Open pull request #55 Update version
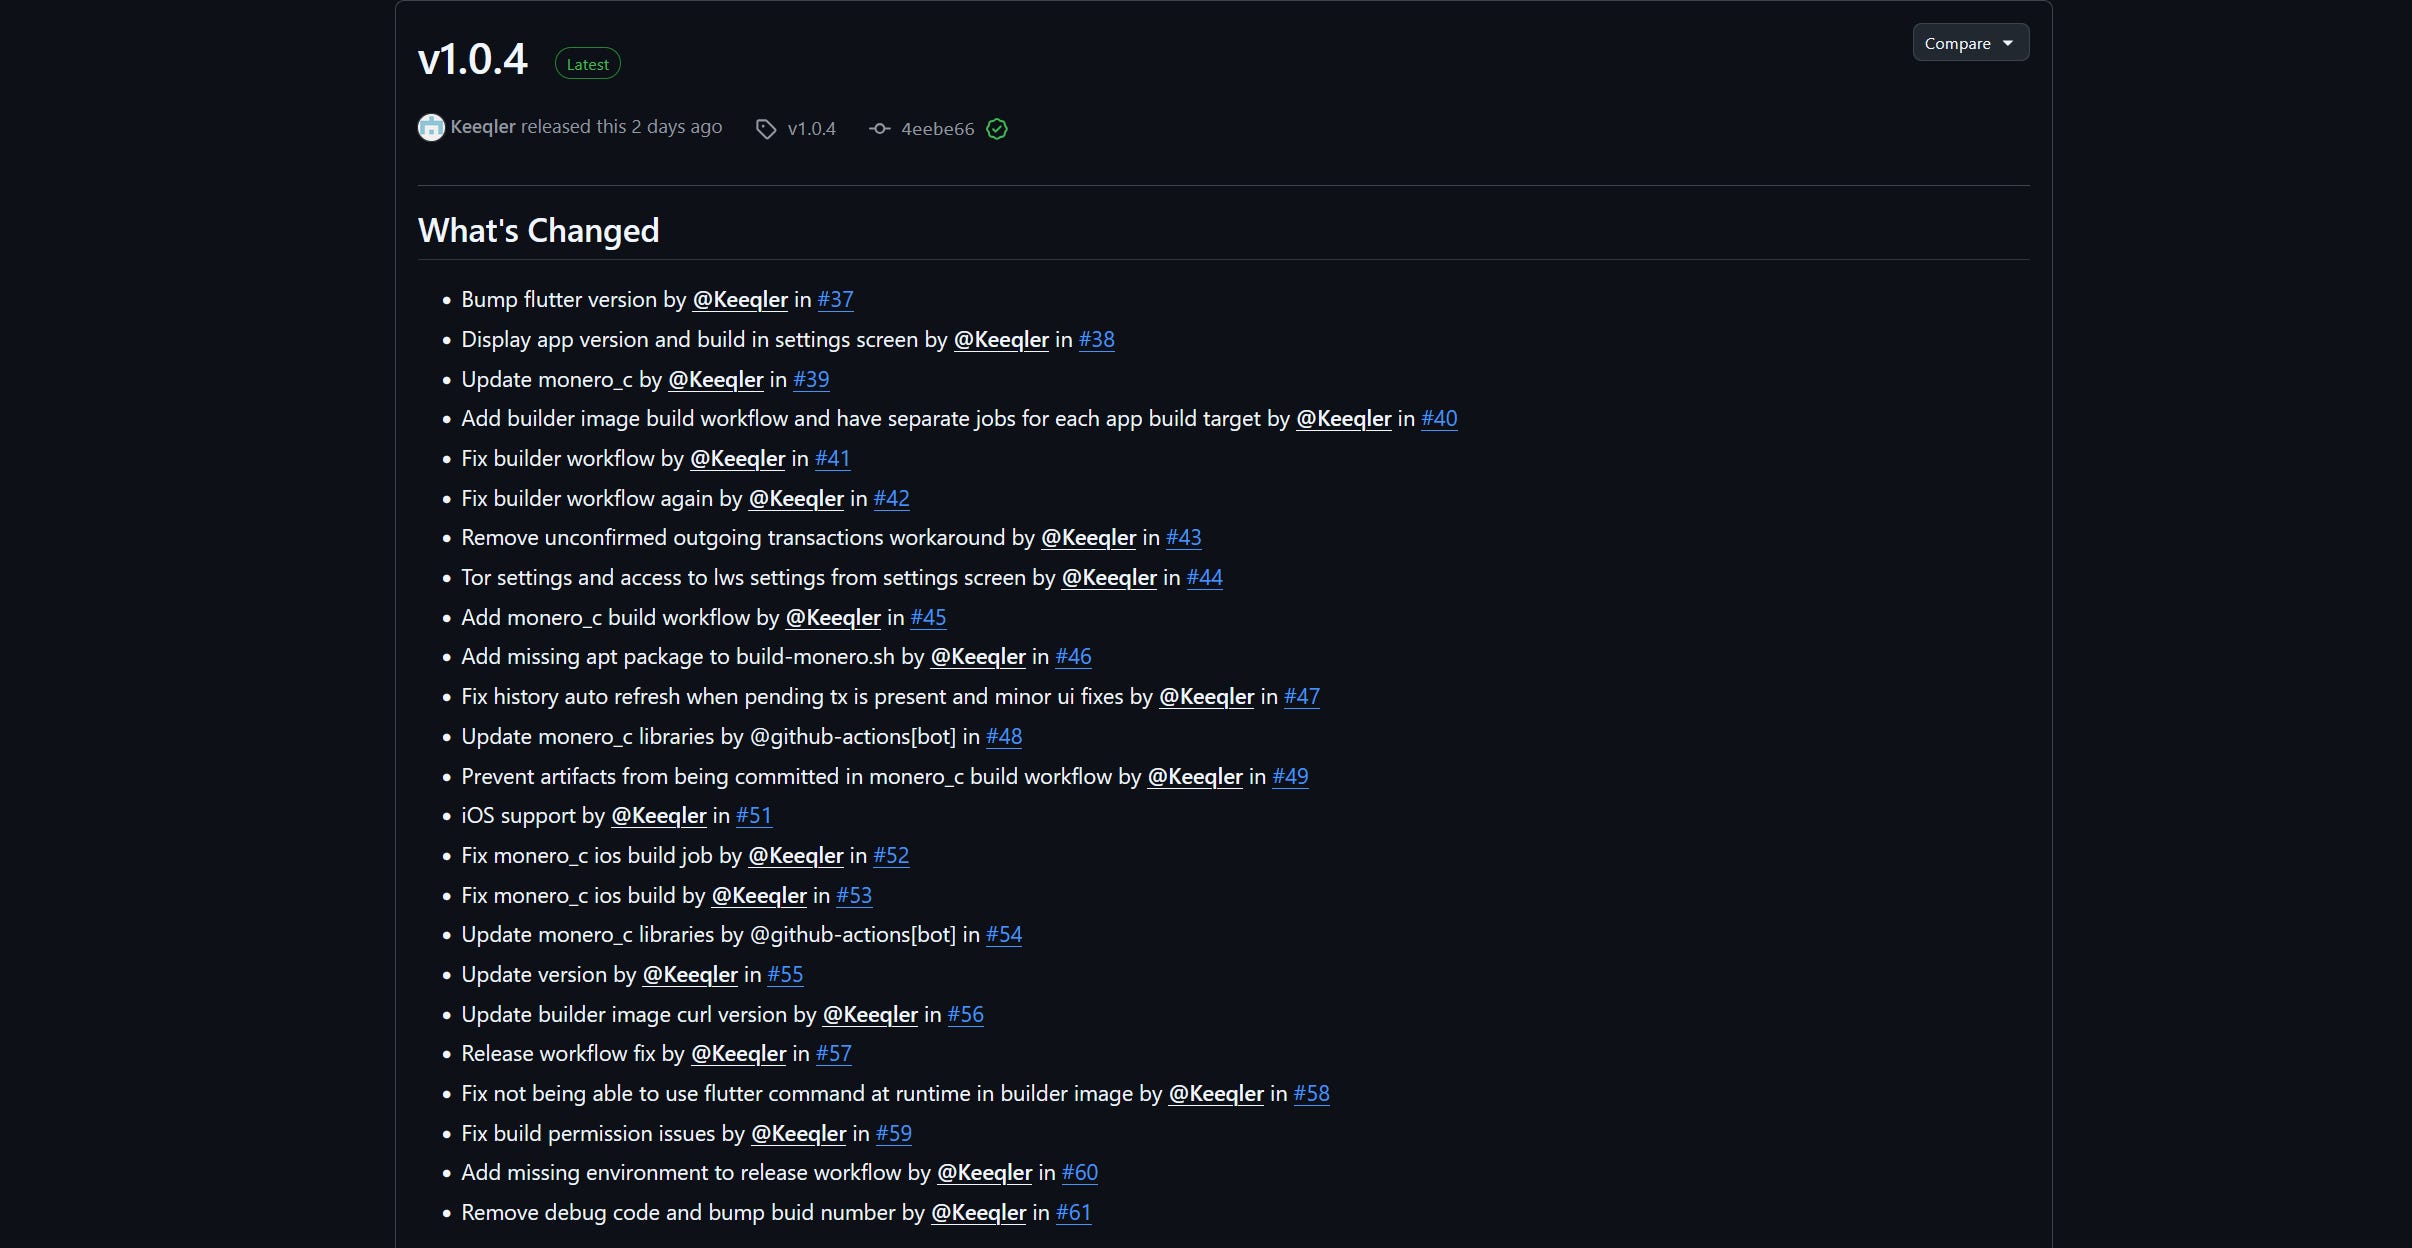 click(x=785, y=975)
